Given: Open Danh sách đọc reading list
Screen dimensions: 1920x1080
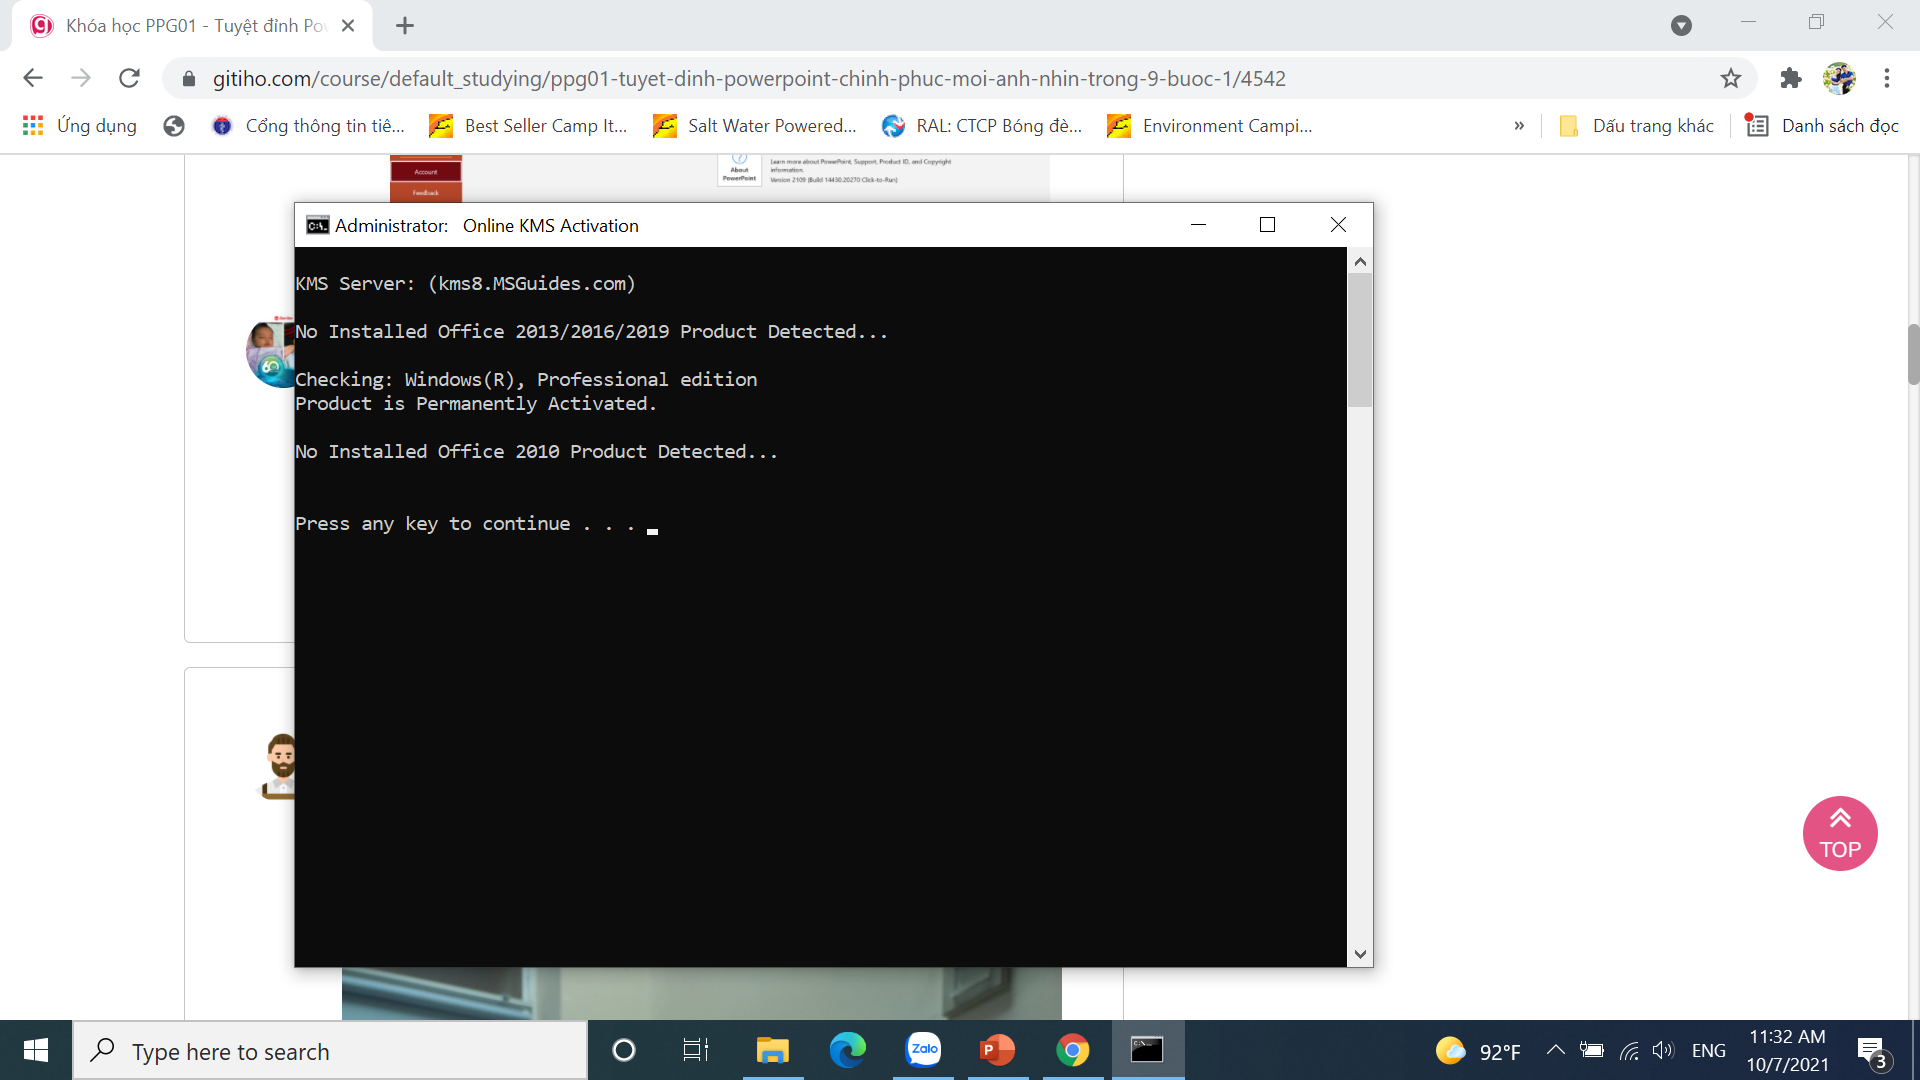Looking at the screenshot, I should click(x=1822, y=125).
